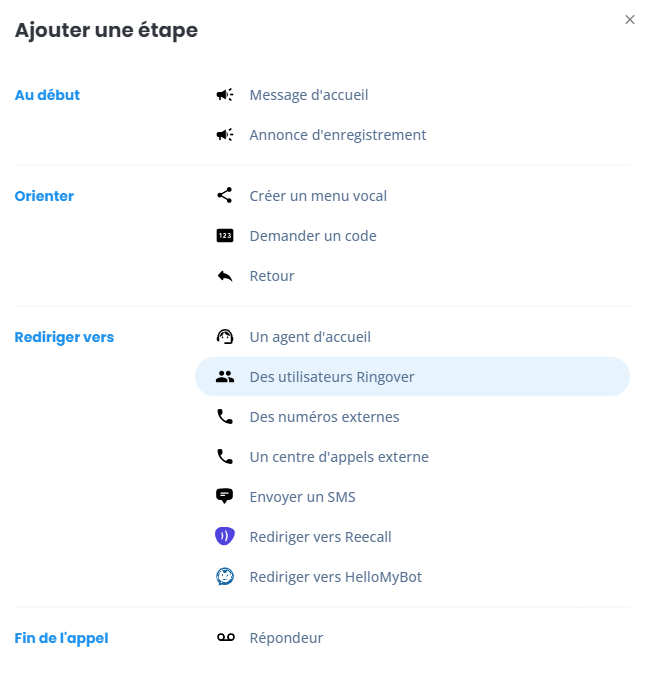Click the megaphone icon beside Message d'accueil
654x680 pixels.
coord(225,95)
